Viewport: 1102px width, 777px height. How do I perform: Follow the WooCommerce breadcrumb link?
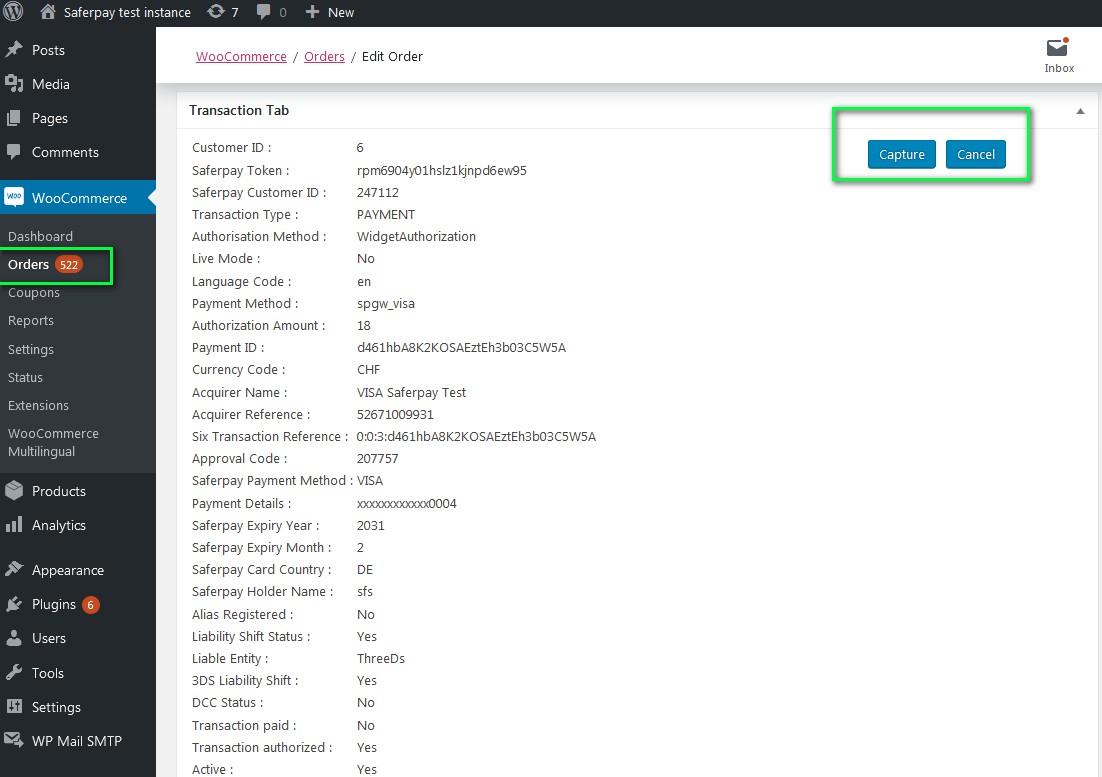(x=241, y=56)
